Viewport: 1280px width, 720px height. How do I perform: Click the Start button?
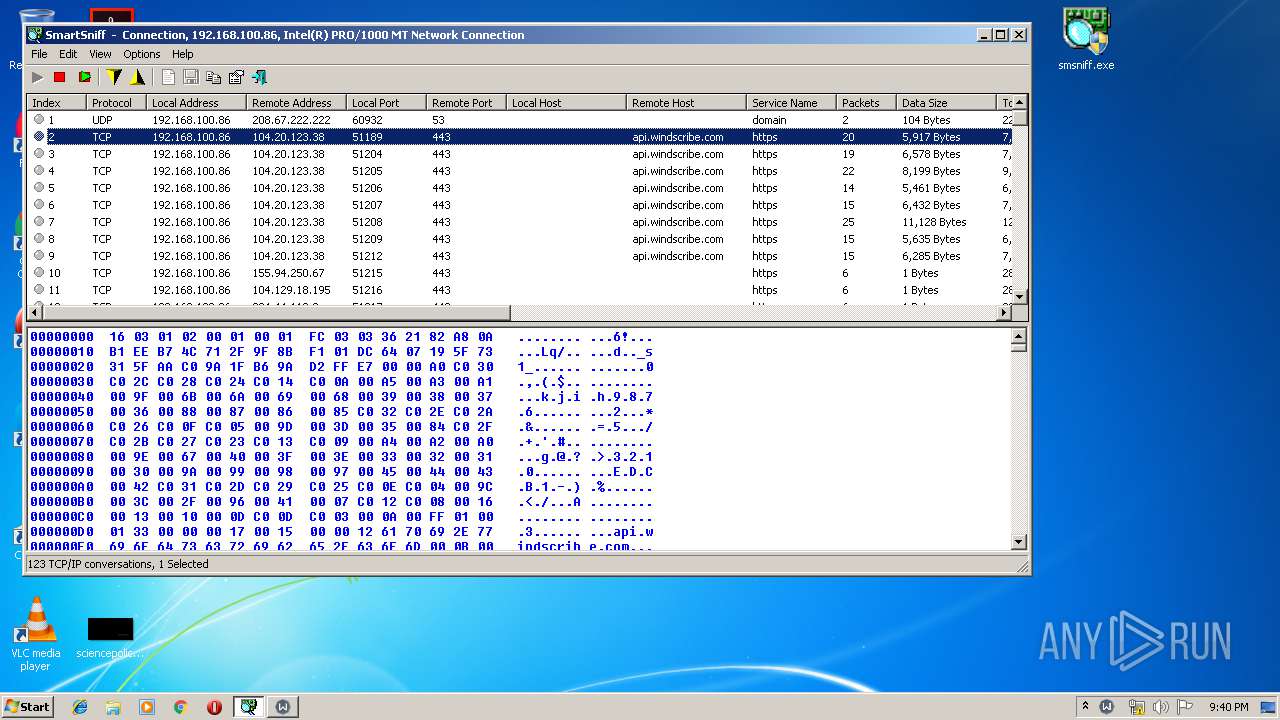click(x=28, y=707)
